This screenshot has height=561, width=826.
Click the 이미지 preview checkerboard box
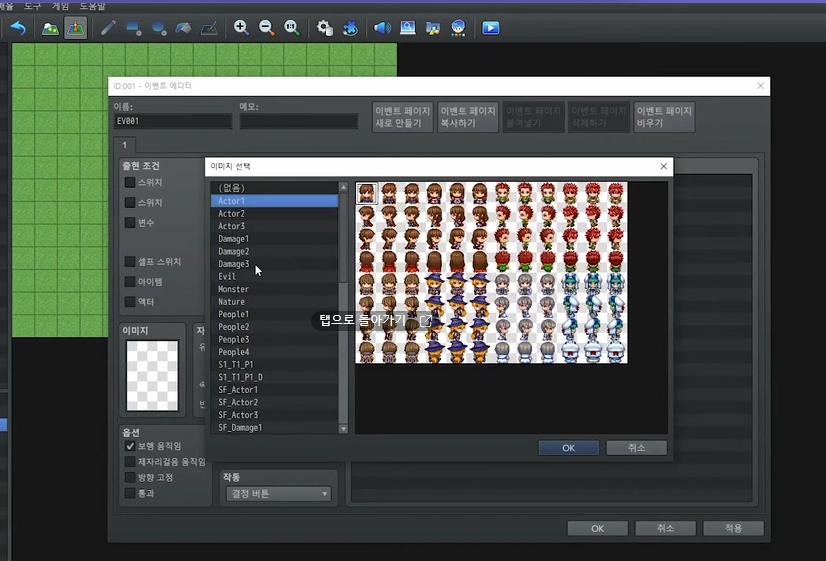click(x=152, y=376)
